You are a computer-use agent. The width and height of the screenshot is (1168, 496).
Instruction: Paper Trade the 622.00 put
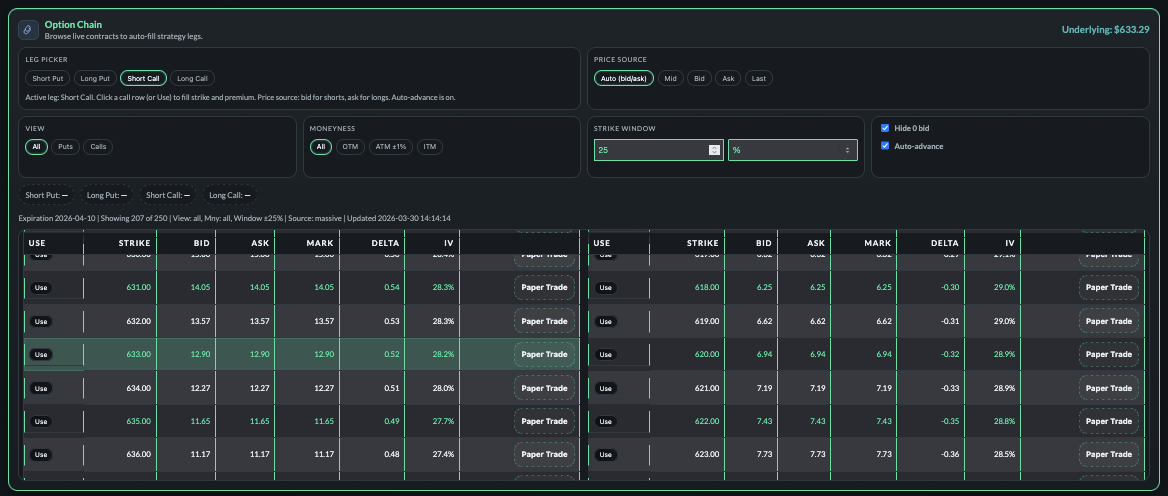point(1109,422)
